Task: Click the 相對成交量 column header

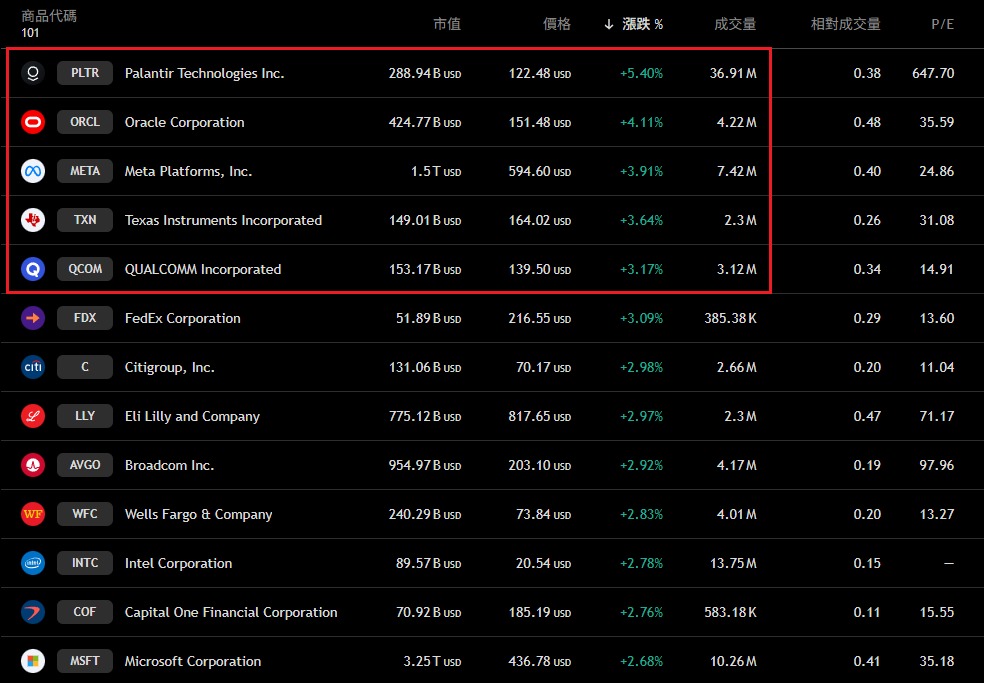Action: coord(845,24)
